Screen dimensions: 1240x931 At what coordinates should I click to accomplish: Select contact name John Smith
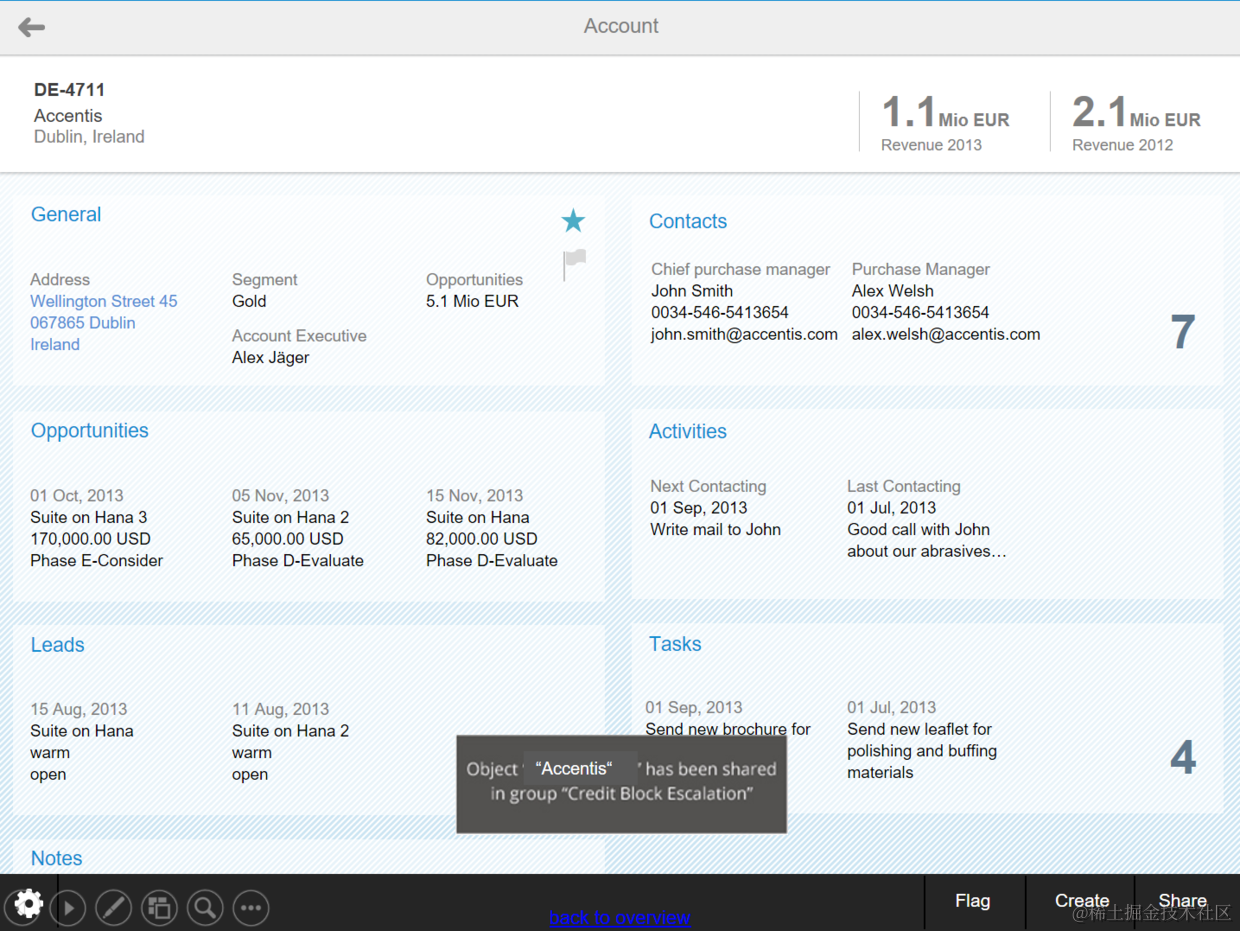coord(692,291)
